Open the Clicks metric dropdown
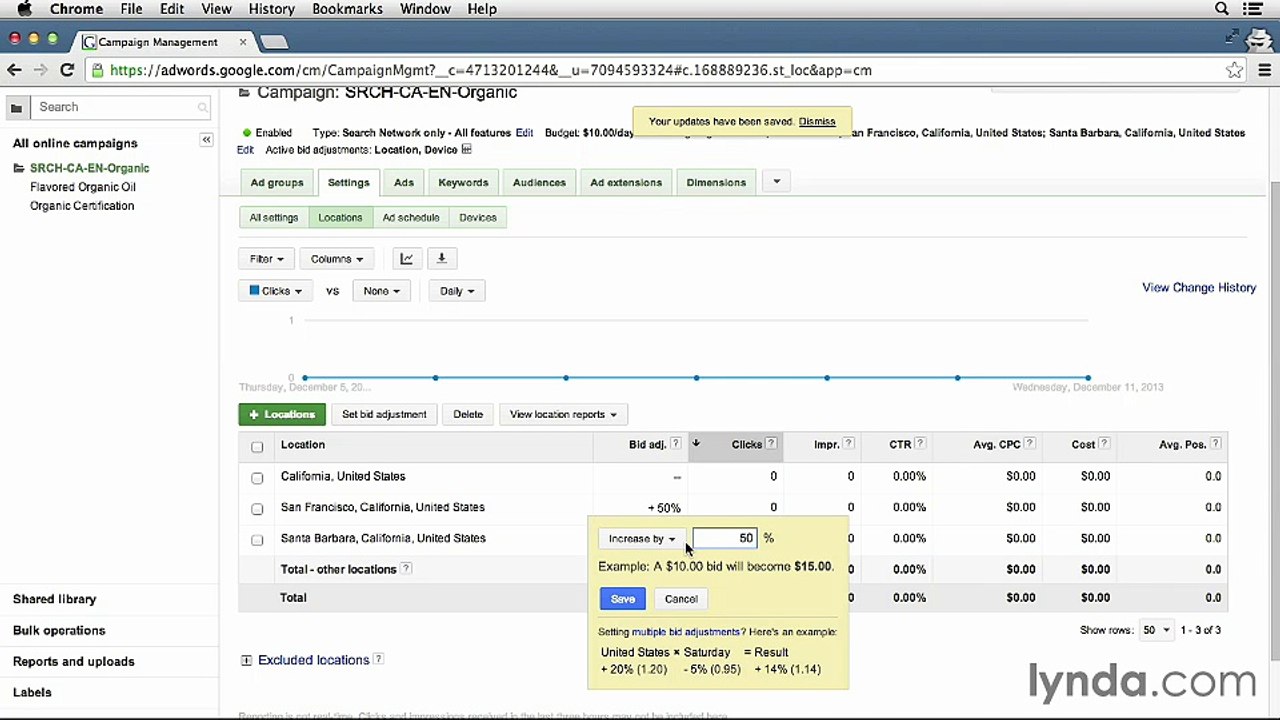 (275, 291)
